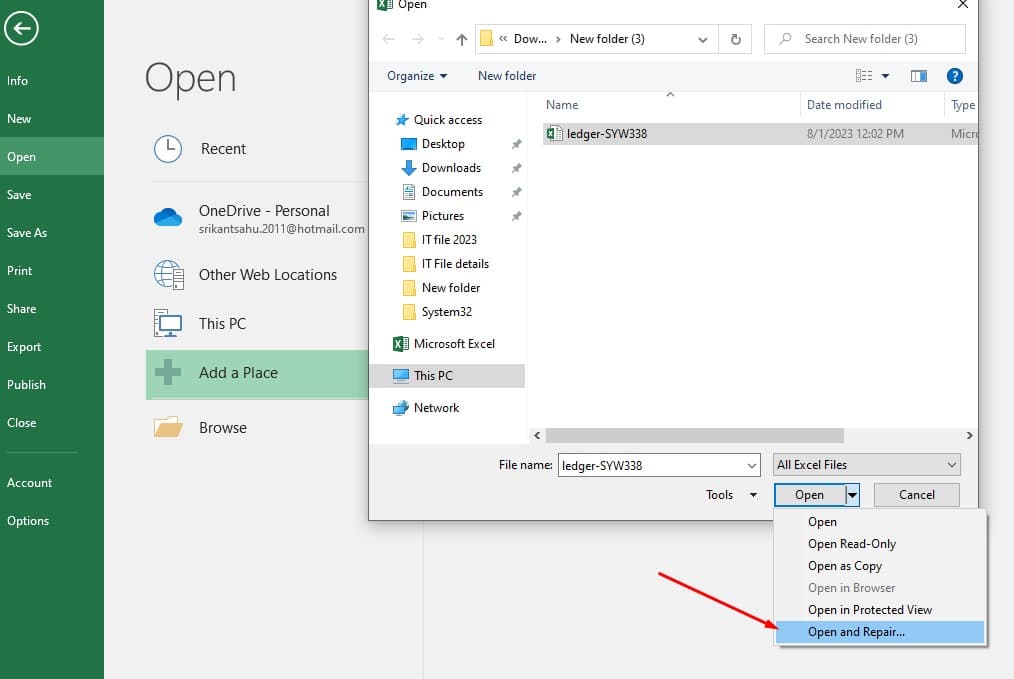Open OneDrive - Personal location
The width and height of the screenshot is (1014, 679).
[x=263, y=211]
